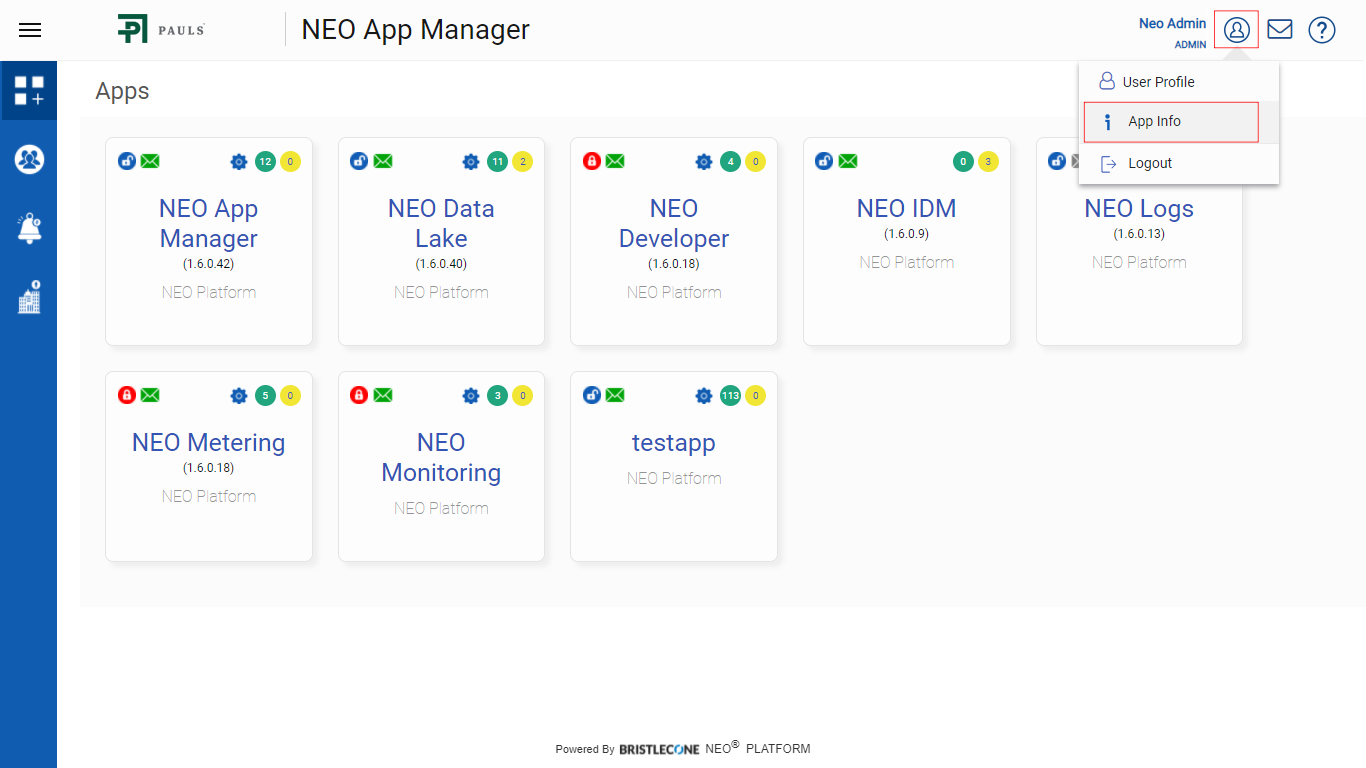Viewport: 1366px width, 768px height.
Task: Click green badge 0 on NEO IDM card
Action: [963, 161]
